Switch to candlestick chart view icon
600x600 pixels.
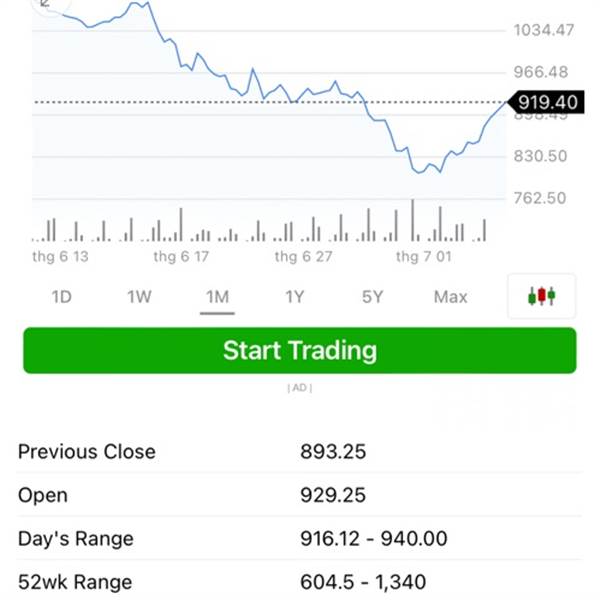point(541,296)
